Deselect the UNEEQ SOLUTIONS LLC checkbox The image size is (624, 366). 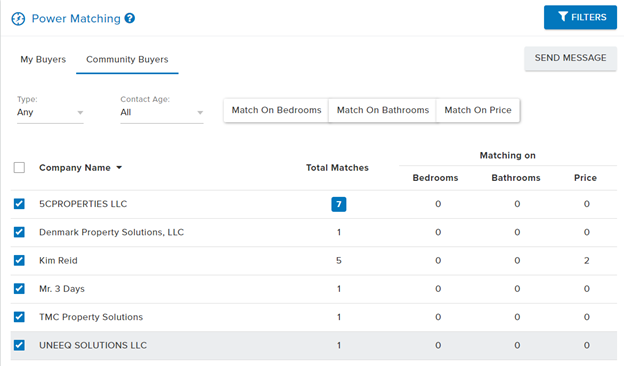tap(19, 345)
